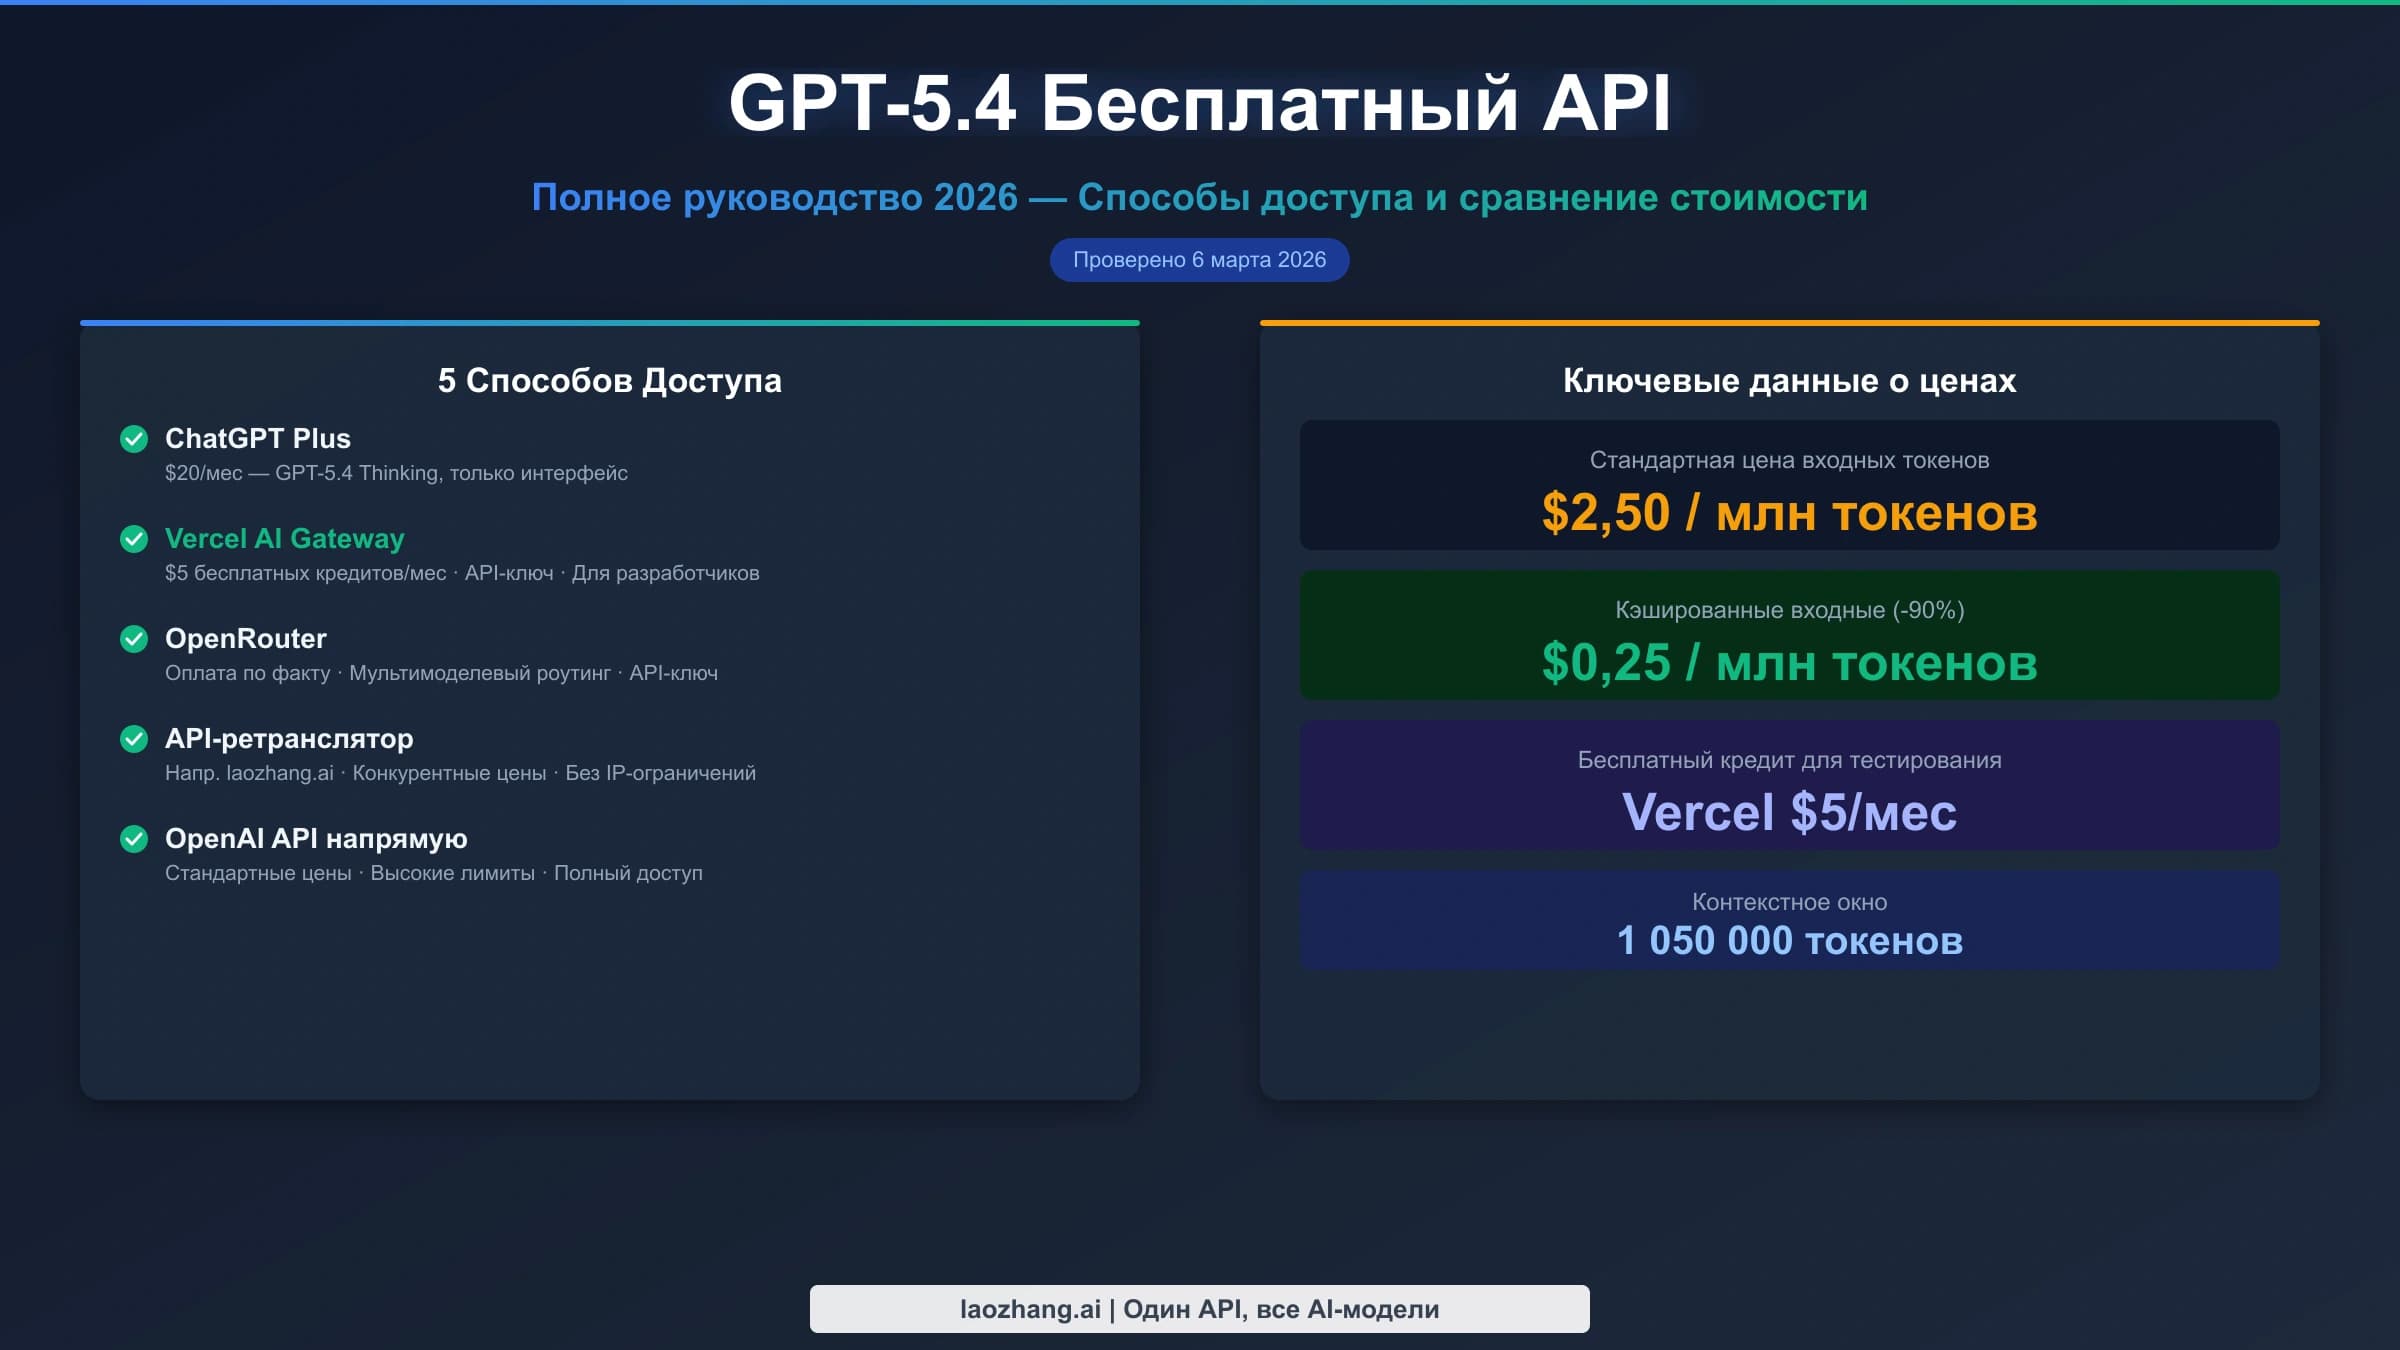
Task: Click description '$5 бесплатных кредитов/мес · API-ключ · Для разработчиков'
Action: click(x=462, y=573)
